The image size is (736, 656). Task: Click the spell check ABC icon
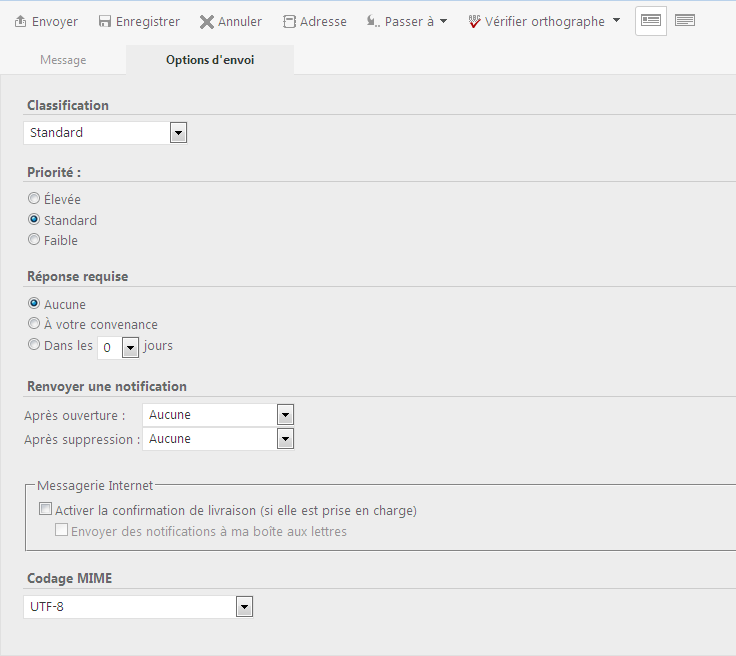(475, 21)
